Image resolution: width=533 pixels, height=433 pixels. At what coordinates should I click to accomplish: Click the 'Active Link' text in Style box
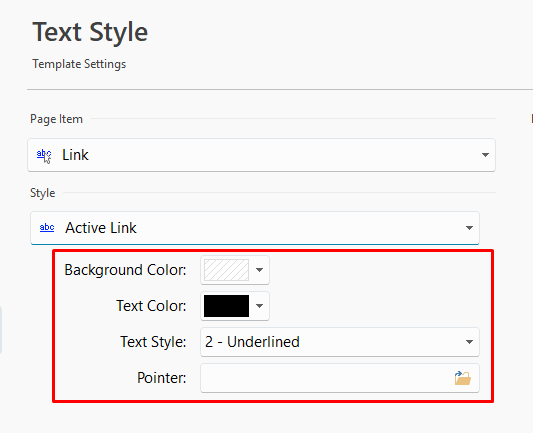point(101,228)
